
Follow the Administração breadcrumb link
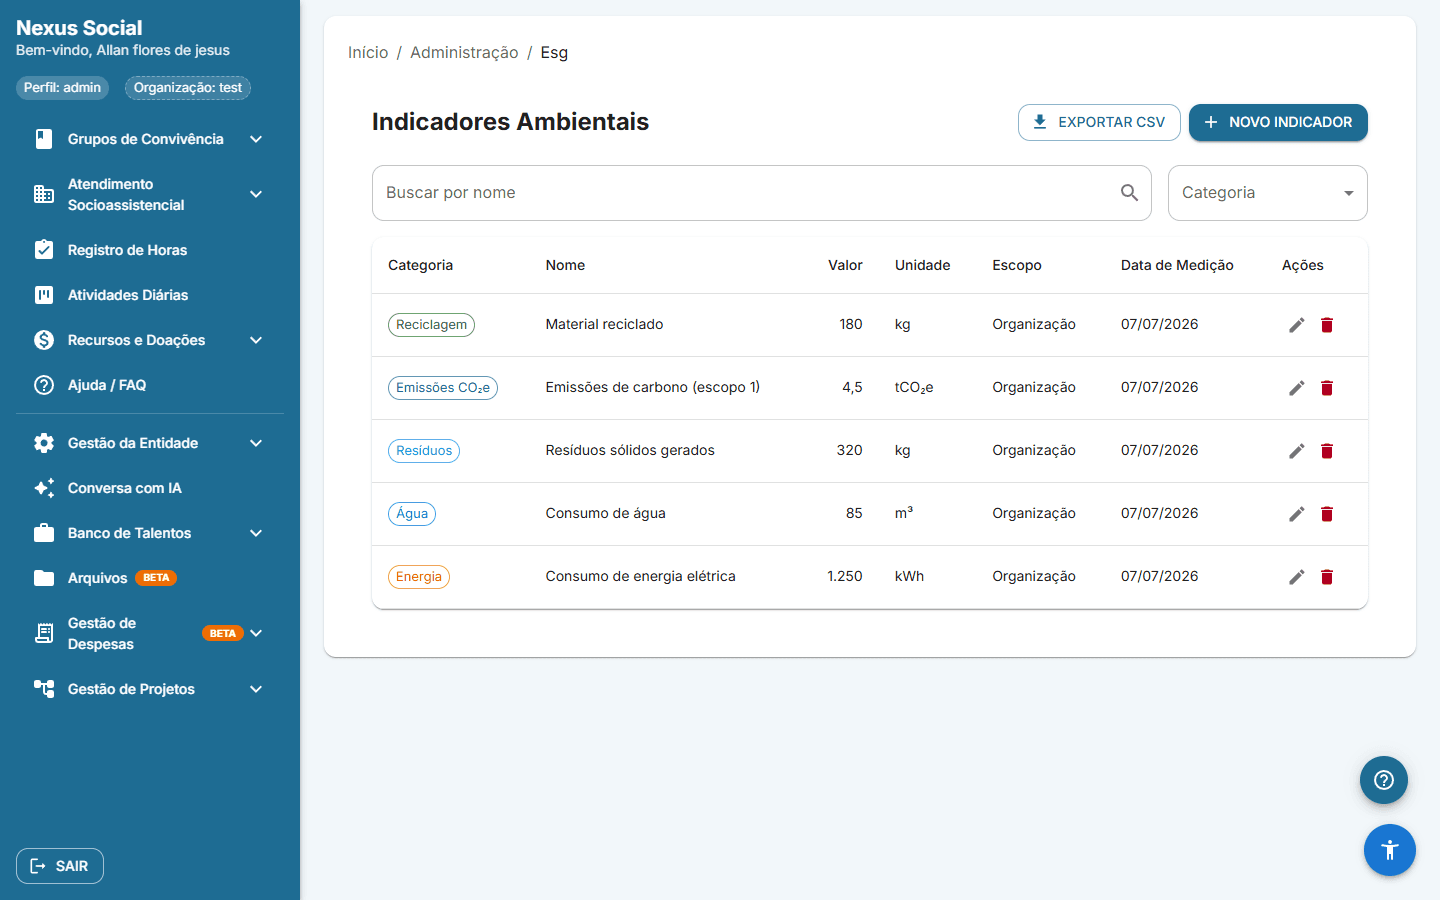464,52
